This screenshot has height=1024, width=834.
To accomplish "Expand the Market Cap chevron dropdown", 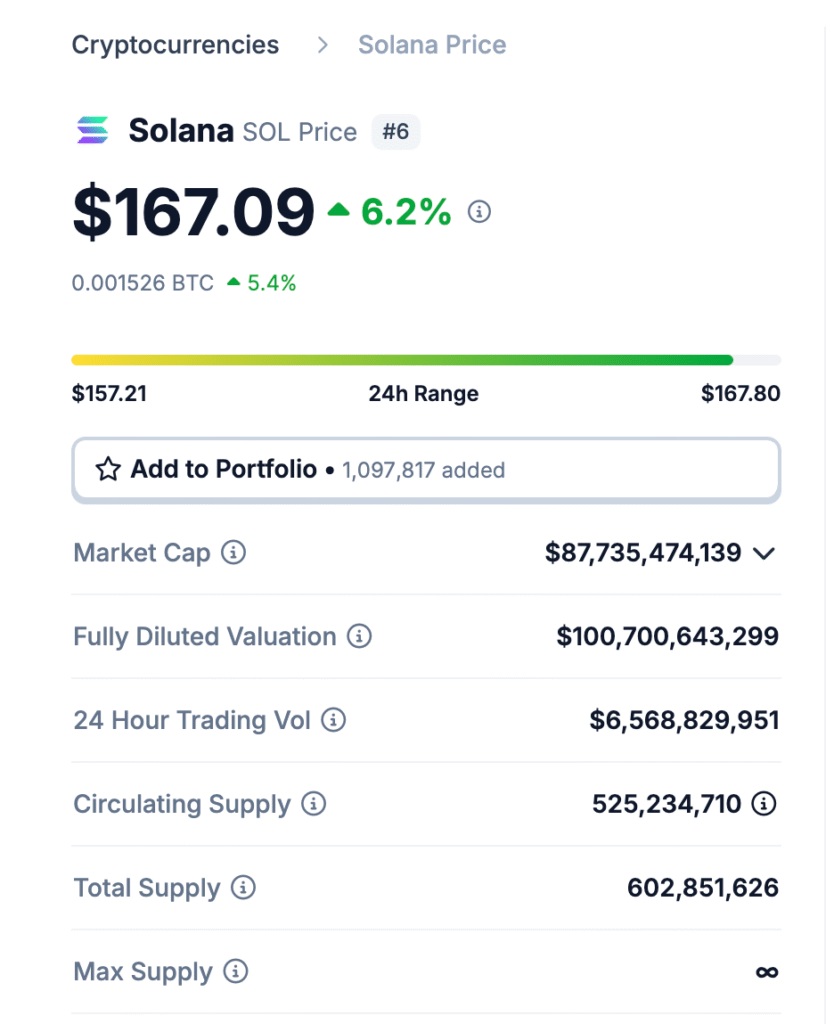I will (x=763, y=554).
